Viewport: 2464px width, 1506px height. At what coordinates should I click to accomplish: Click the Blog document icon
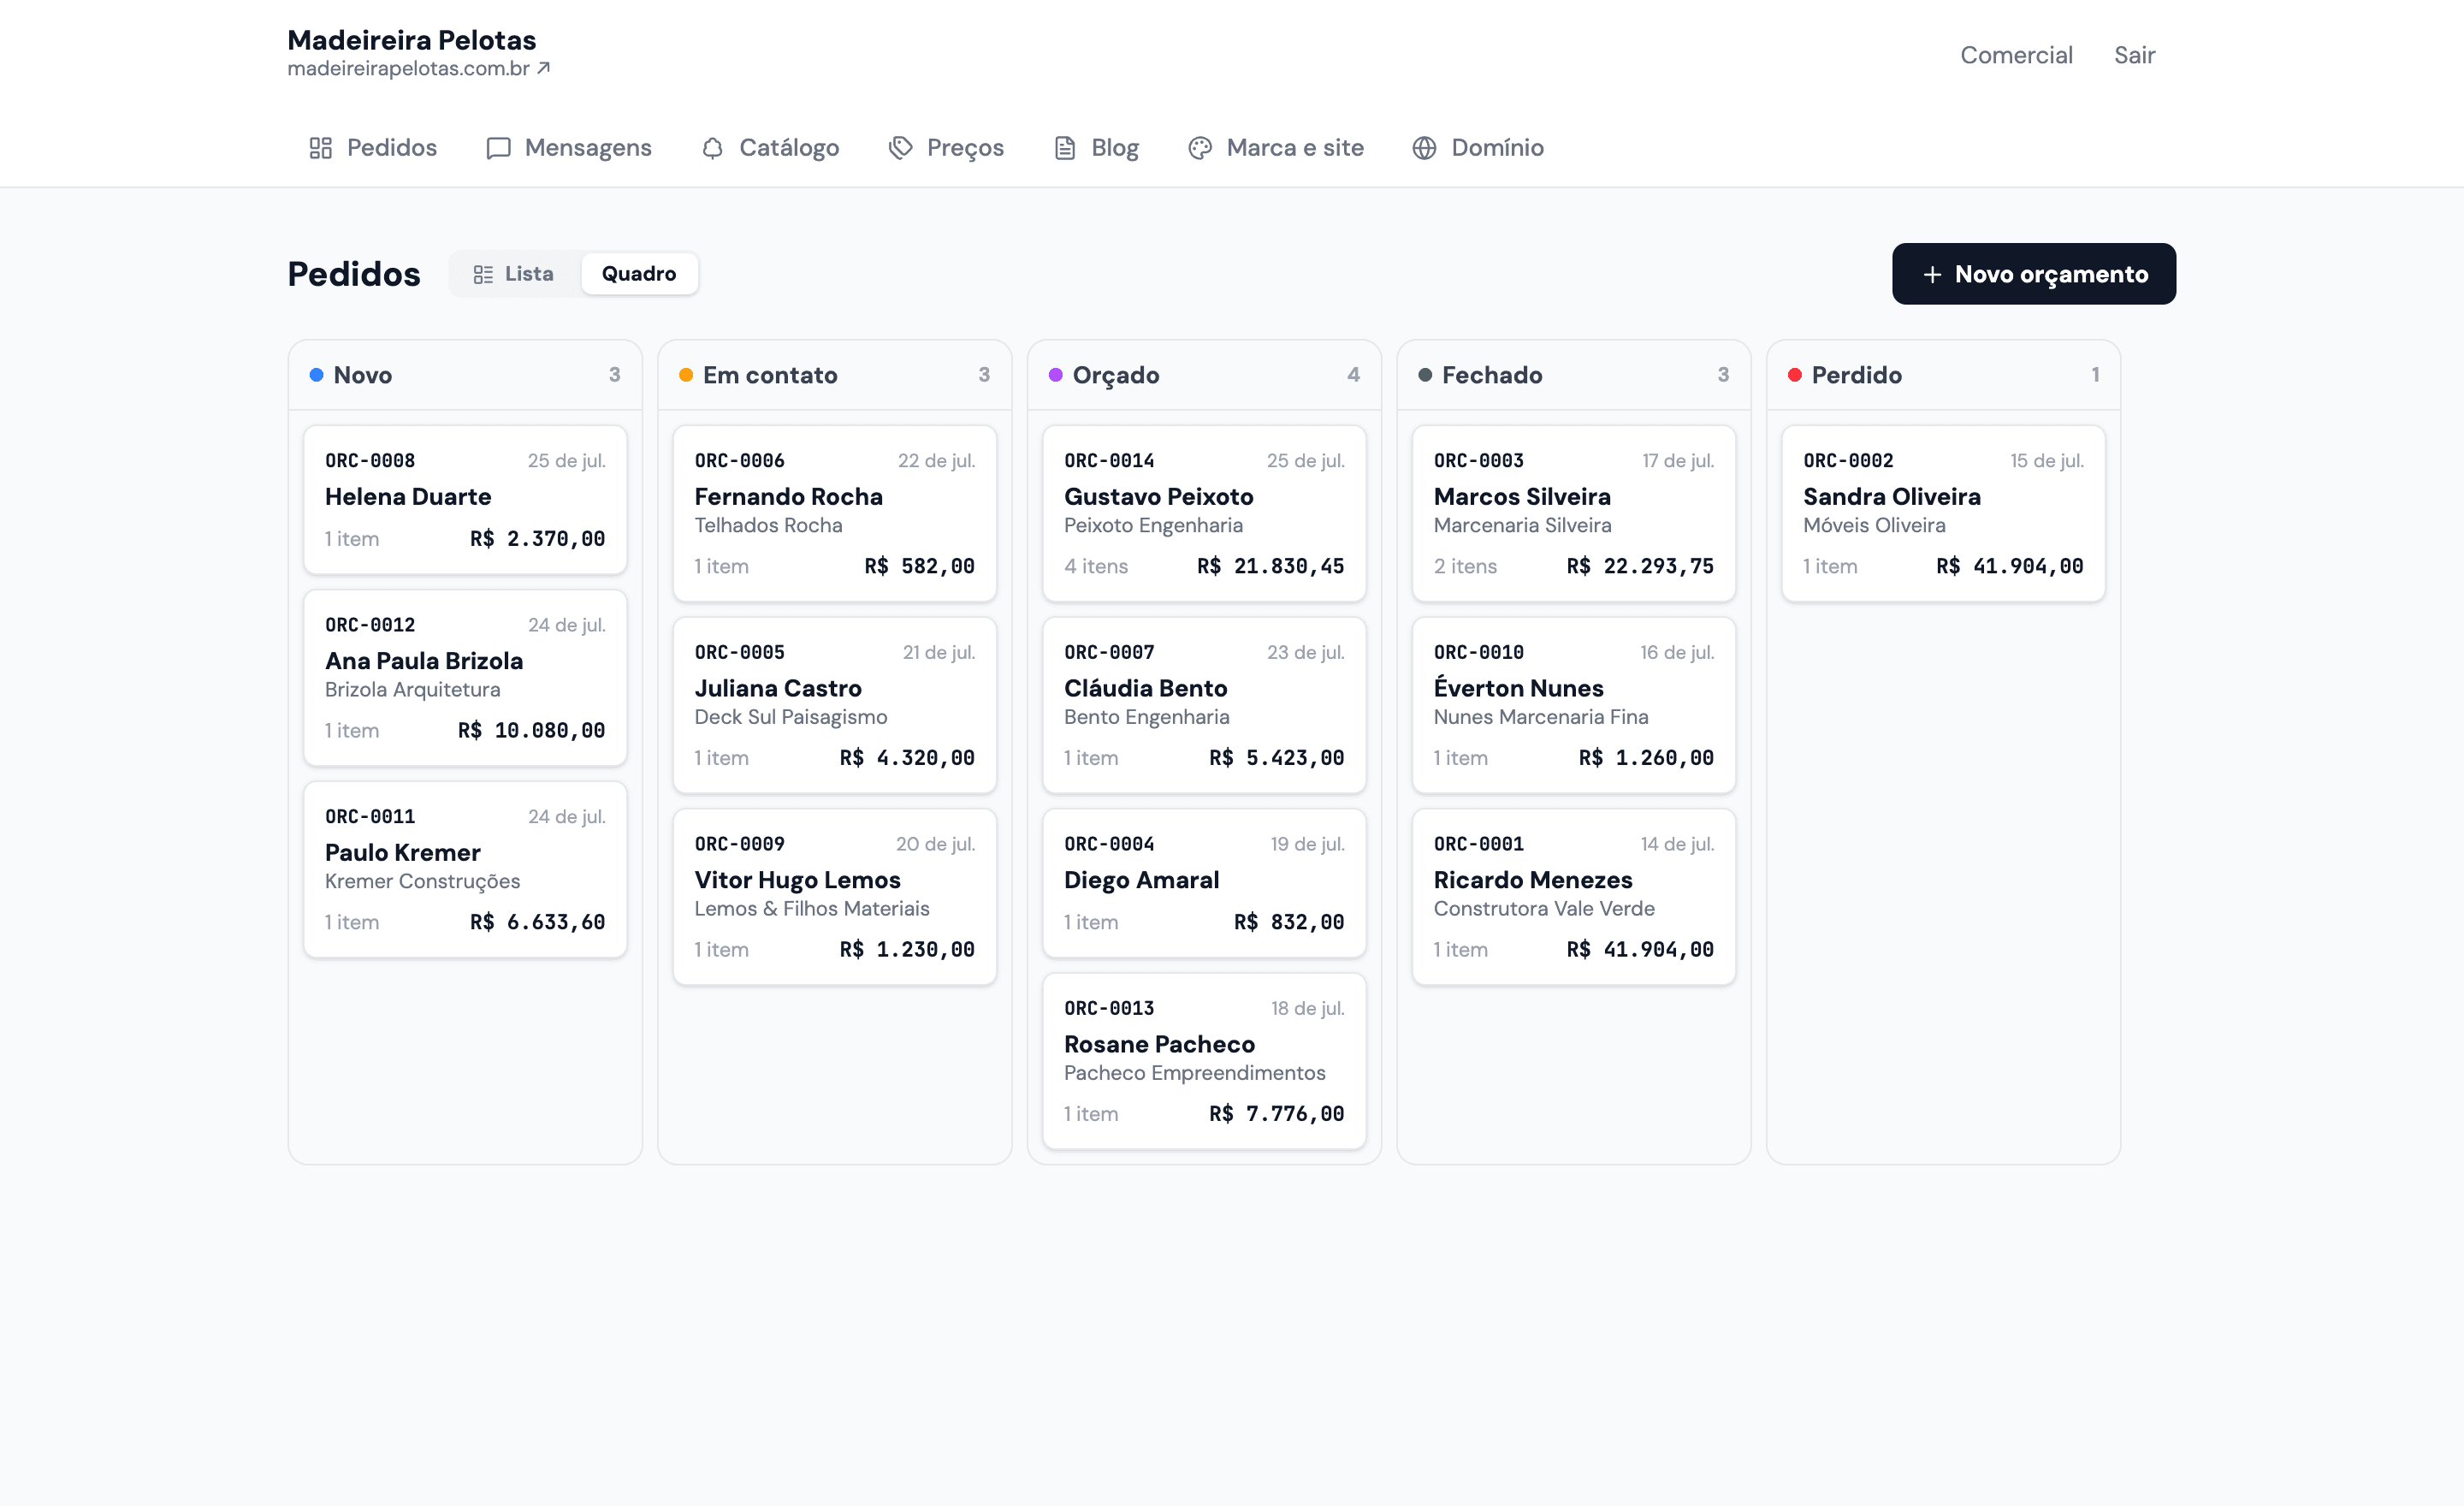pyautogui.click(x=1065, y=148)
